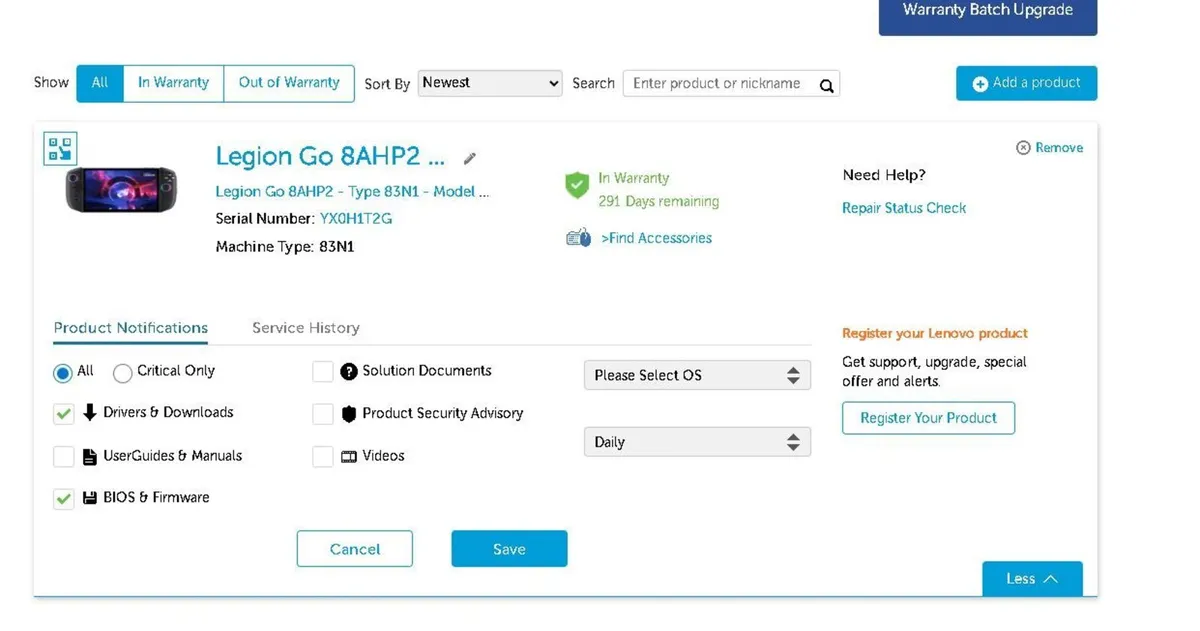
Task: Click the QR code icon on product card
Action: (60, 149)
